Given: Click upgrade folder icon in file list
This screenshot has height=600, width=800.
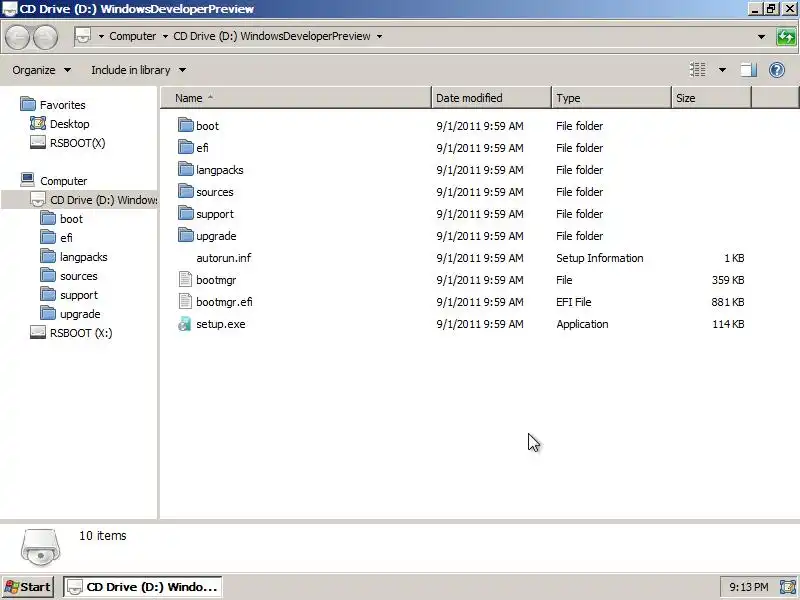Looking at the screenshot, I should click(x=186, y=235).
